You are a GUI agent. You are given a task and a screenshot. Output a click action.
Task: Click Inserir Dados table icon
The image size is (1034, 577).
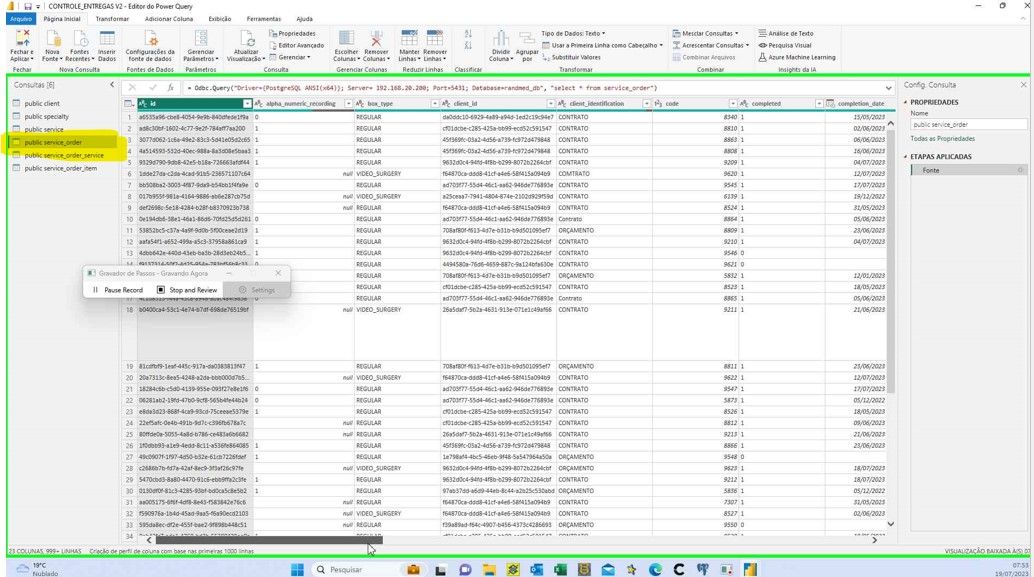pos(107,38)
